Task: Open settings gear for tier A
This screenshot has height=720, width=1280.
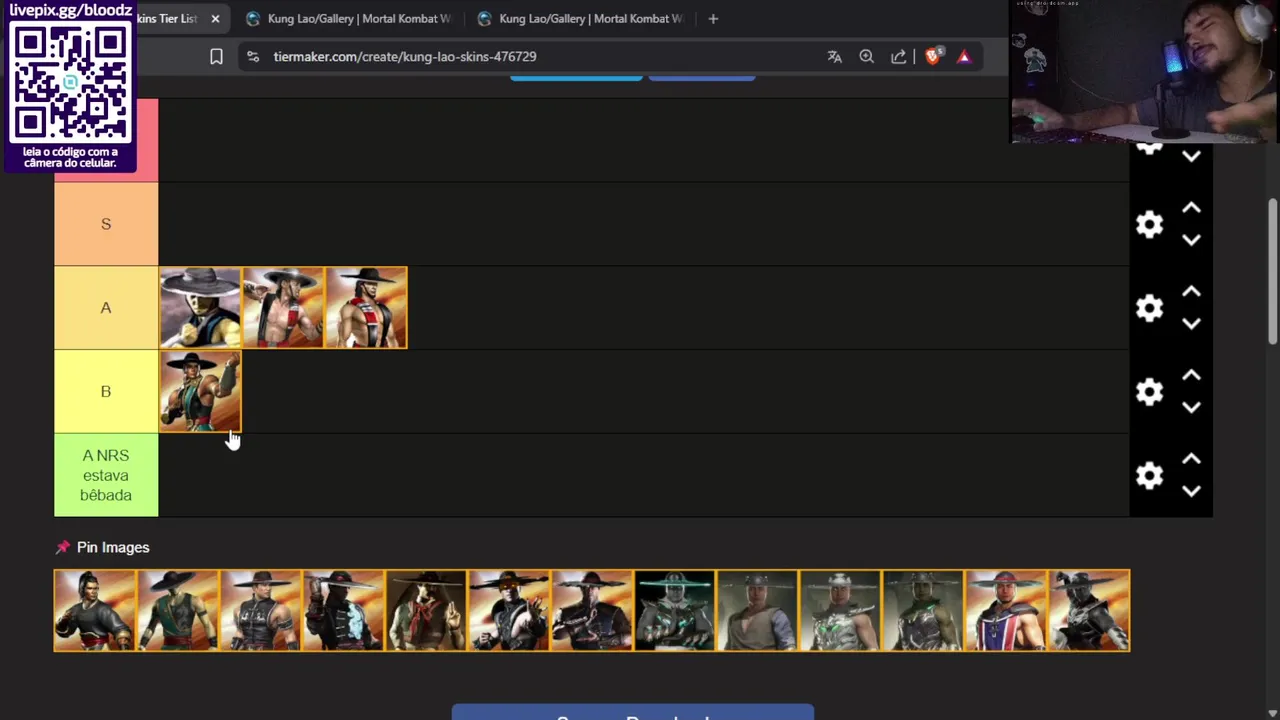Action: pos(1149,308)
